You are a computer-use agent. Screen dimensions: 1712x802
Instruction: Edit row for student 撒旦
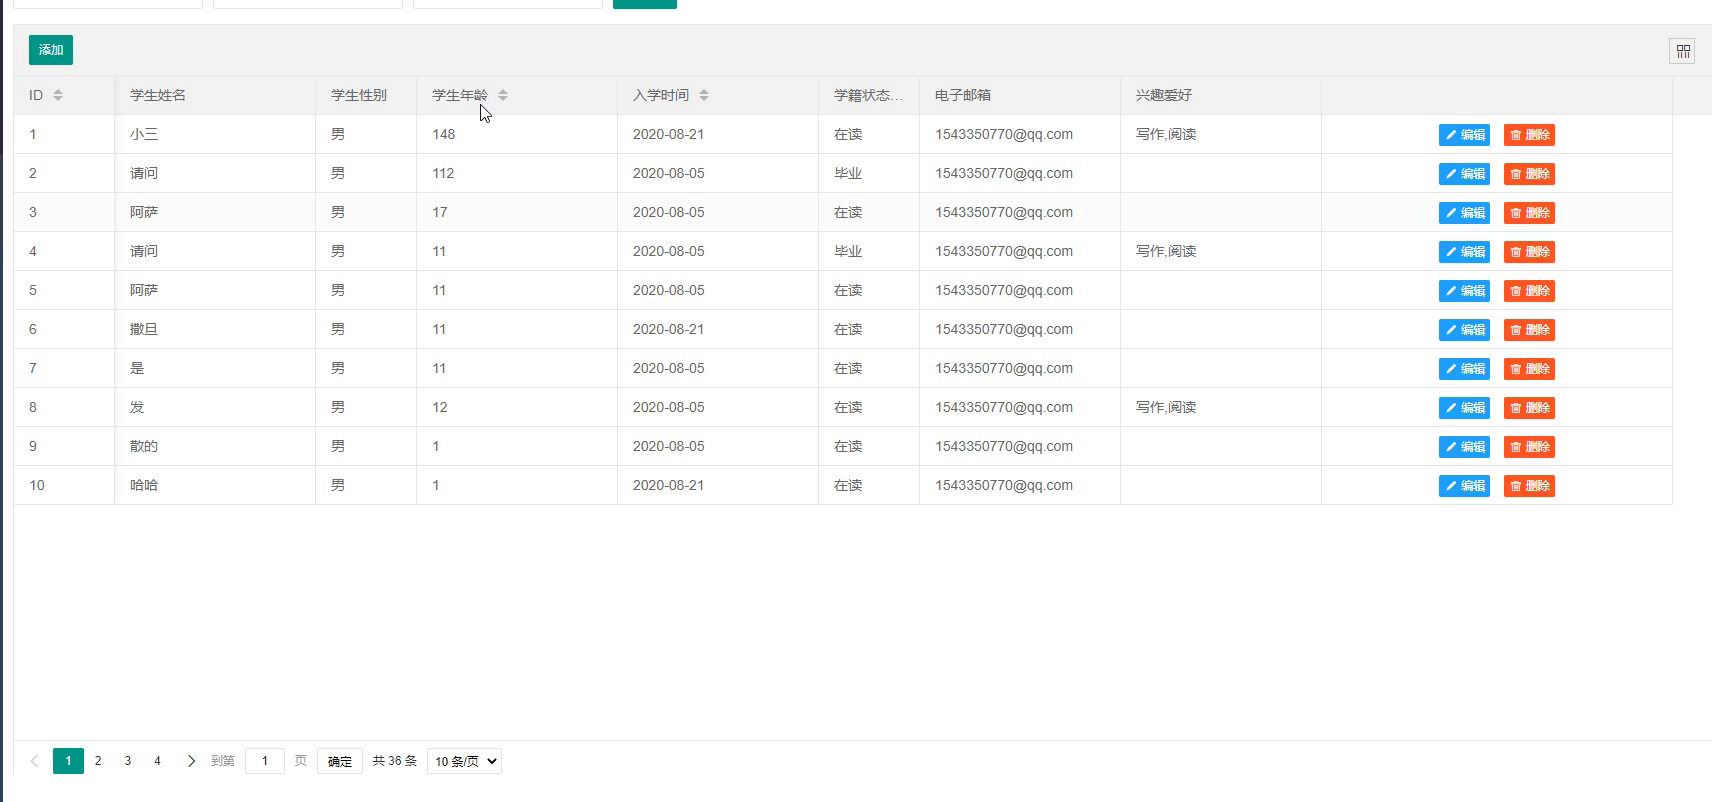(x=1464, y=330)
